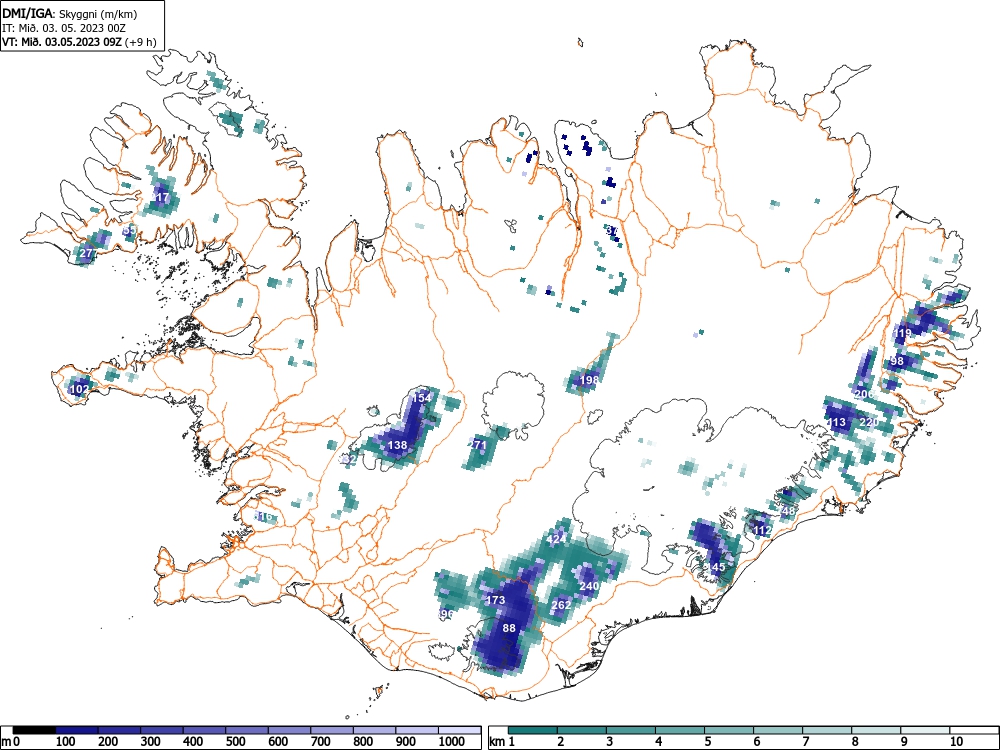Select the 'm 0' legend scale label

11,742
